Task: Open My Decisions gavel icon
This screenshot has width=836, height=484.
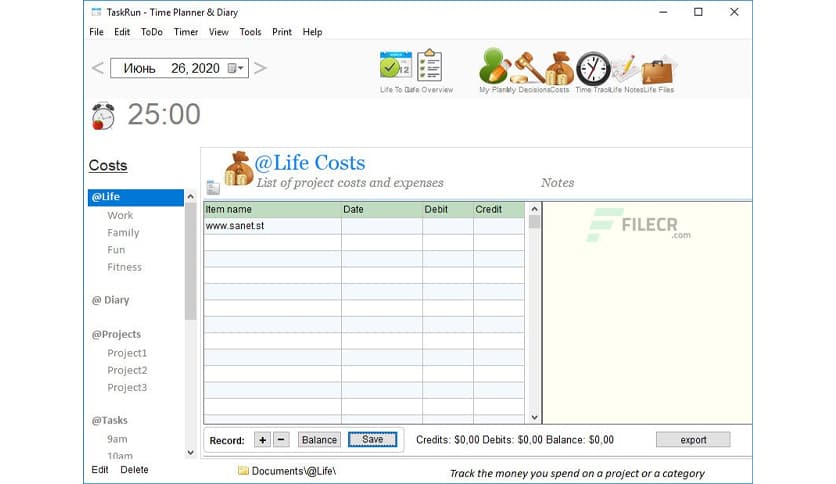Action: point(527,67)
